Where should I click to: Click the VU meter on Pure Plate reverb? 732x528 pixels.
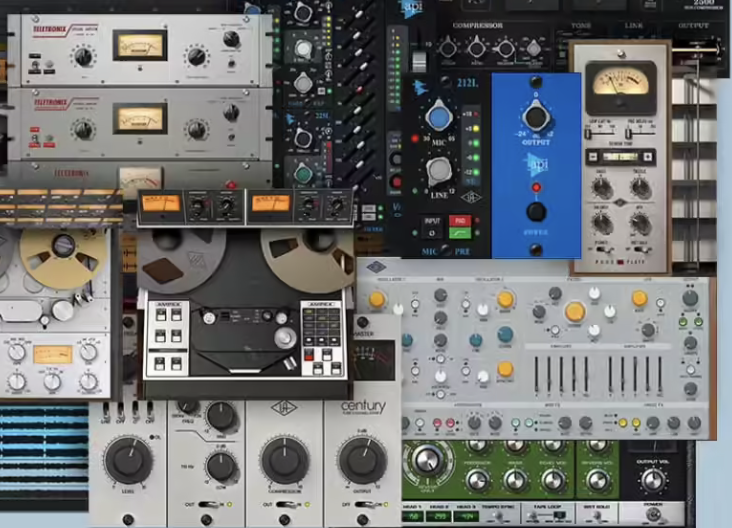620,86
